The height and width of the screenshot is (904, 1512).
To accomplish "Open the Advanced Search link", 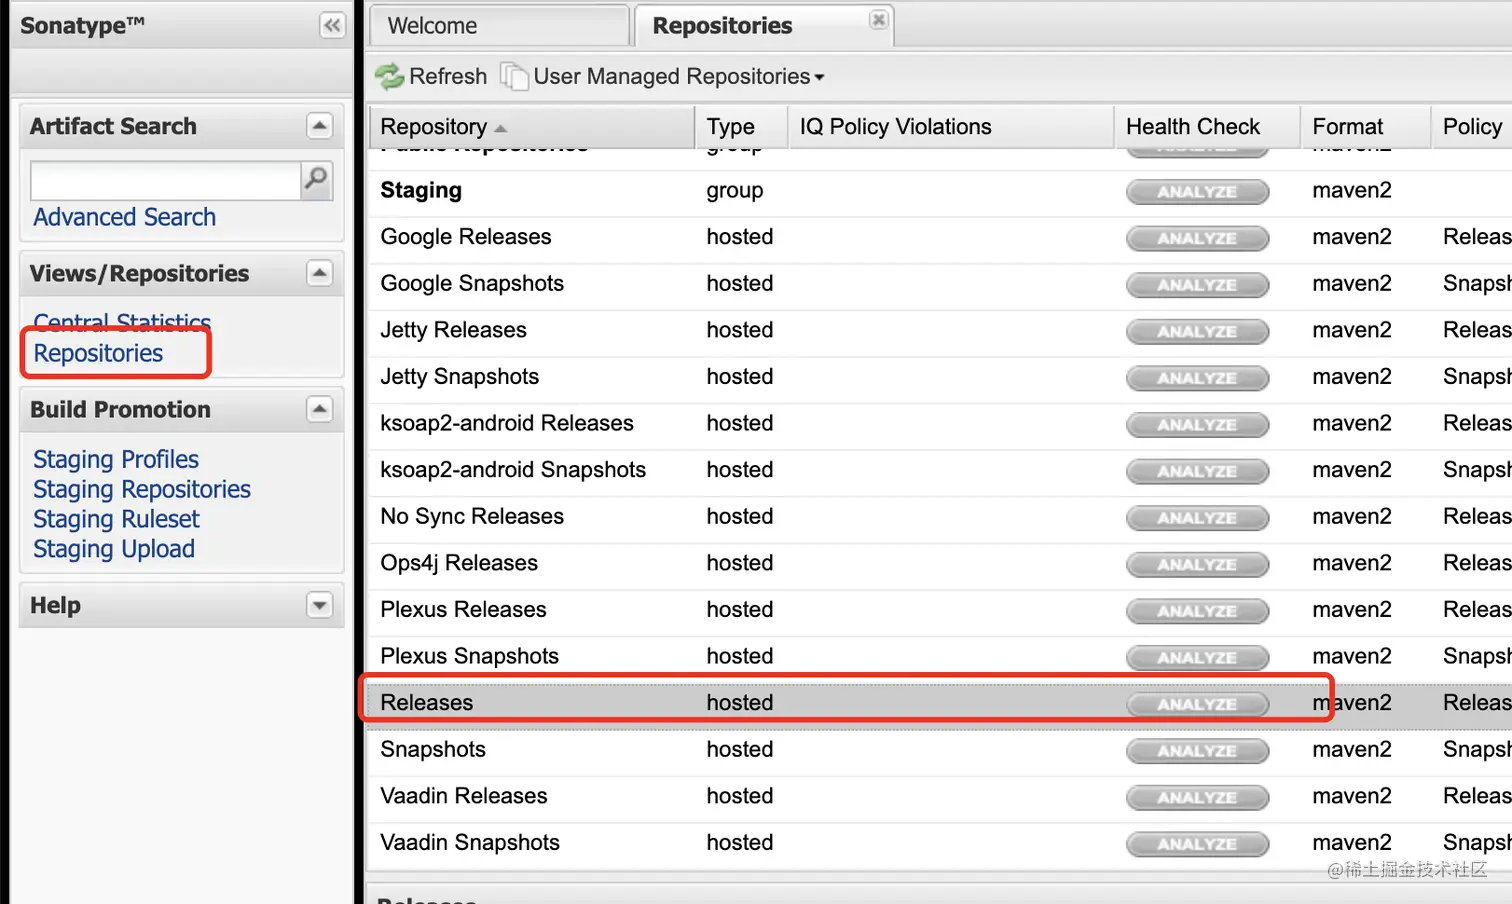I will 124,217.
